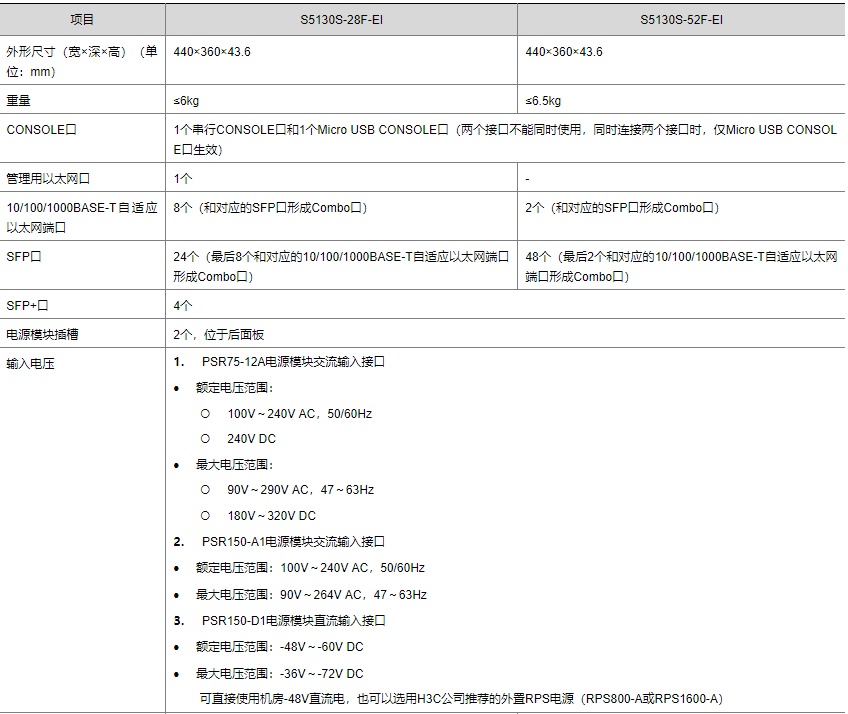Click the RPS800-A或RPS1600-A note line
The width and height of the screenshot is (848, 714).
(x=461, y=699)
